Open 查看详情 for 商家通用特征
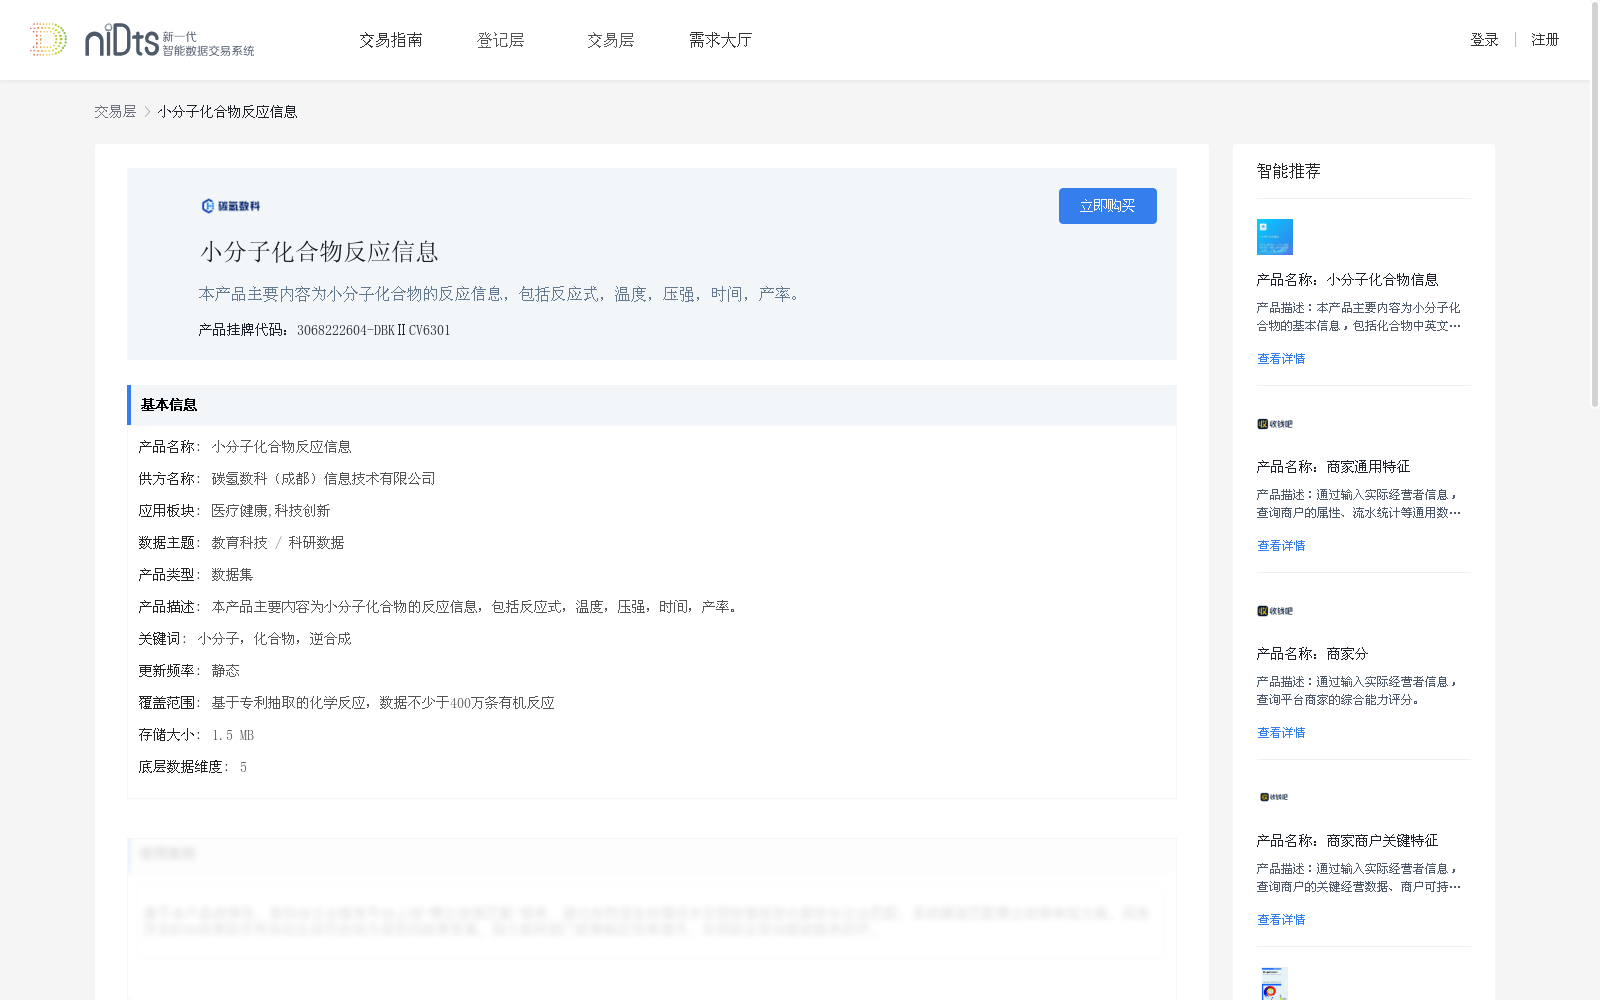This screenshot has width=1600, height=1000. [1281, 546]
